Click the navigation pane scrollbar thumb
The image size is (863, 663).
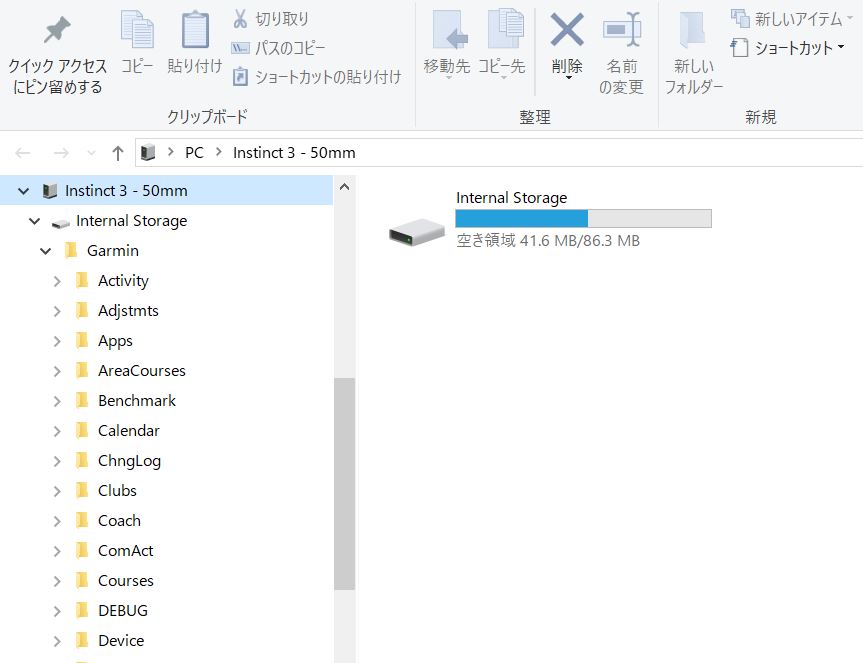click(345, 484)
